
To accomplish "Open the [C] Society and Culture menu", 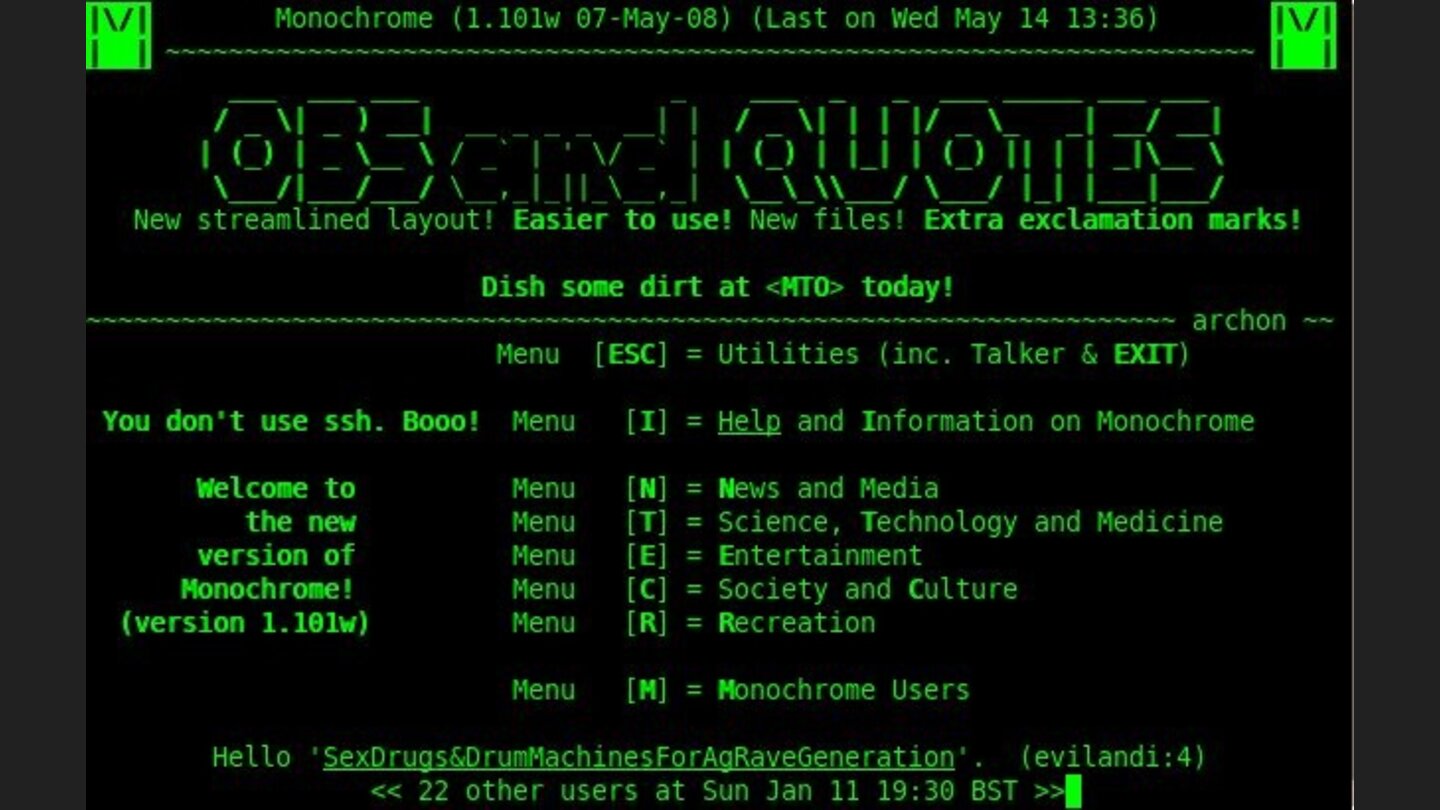I will (x=765, y=589).
